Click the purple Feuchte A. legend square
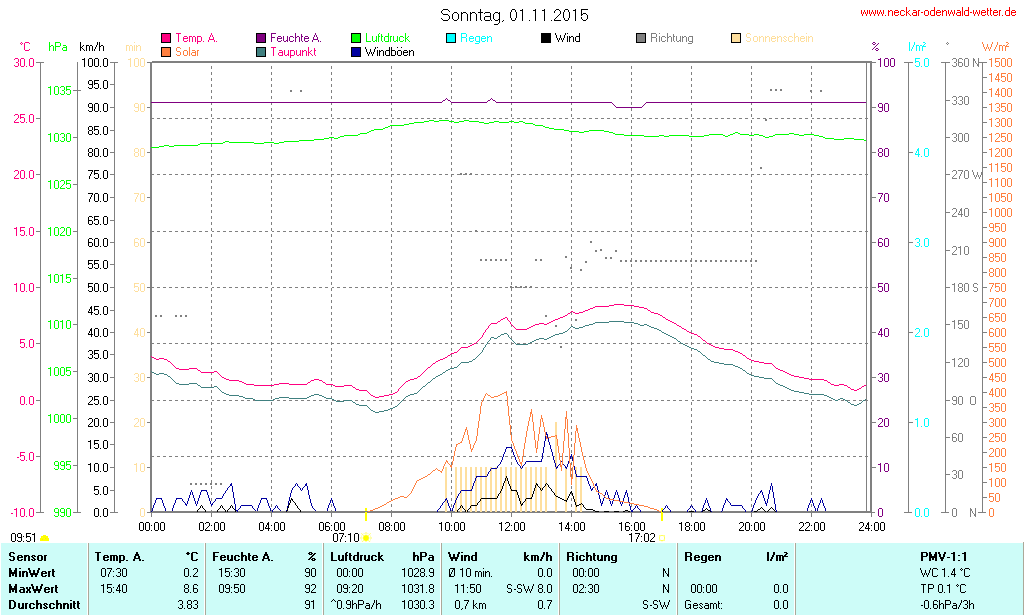The height and width of the screenshot is (615, 1024). [261, 38]
